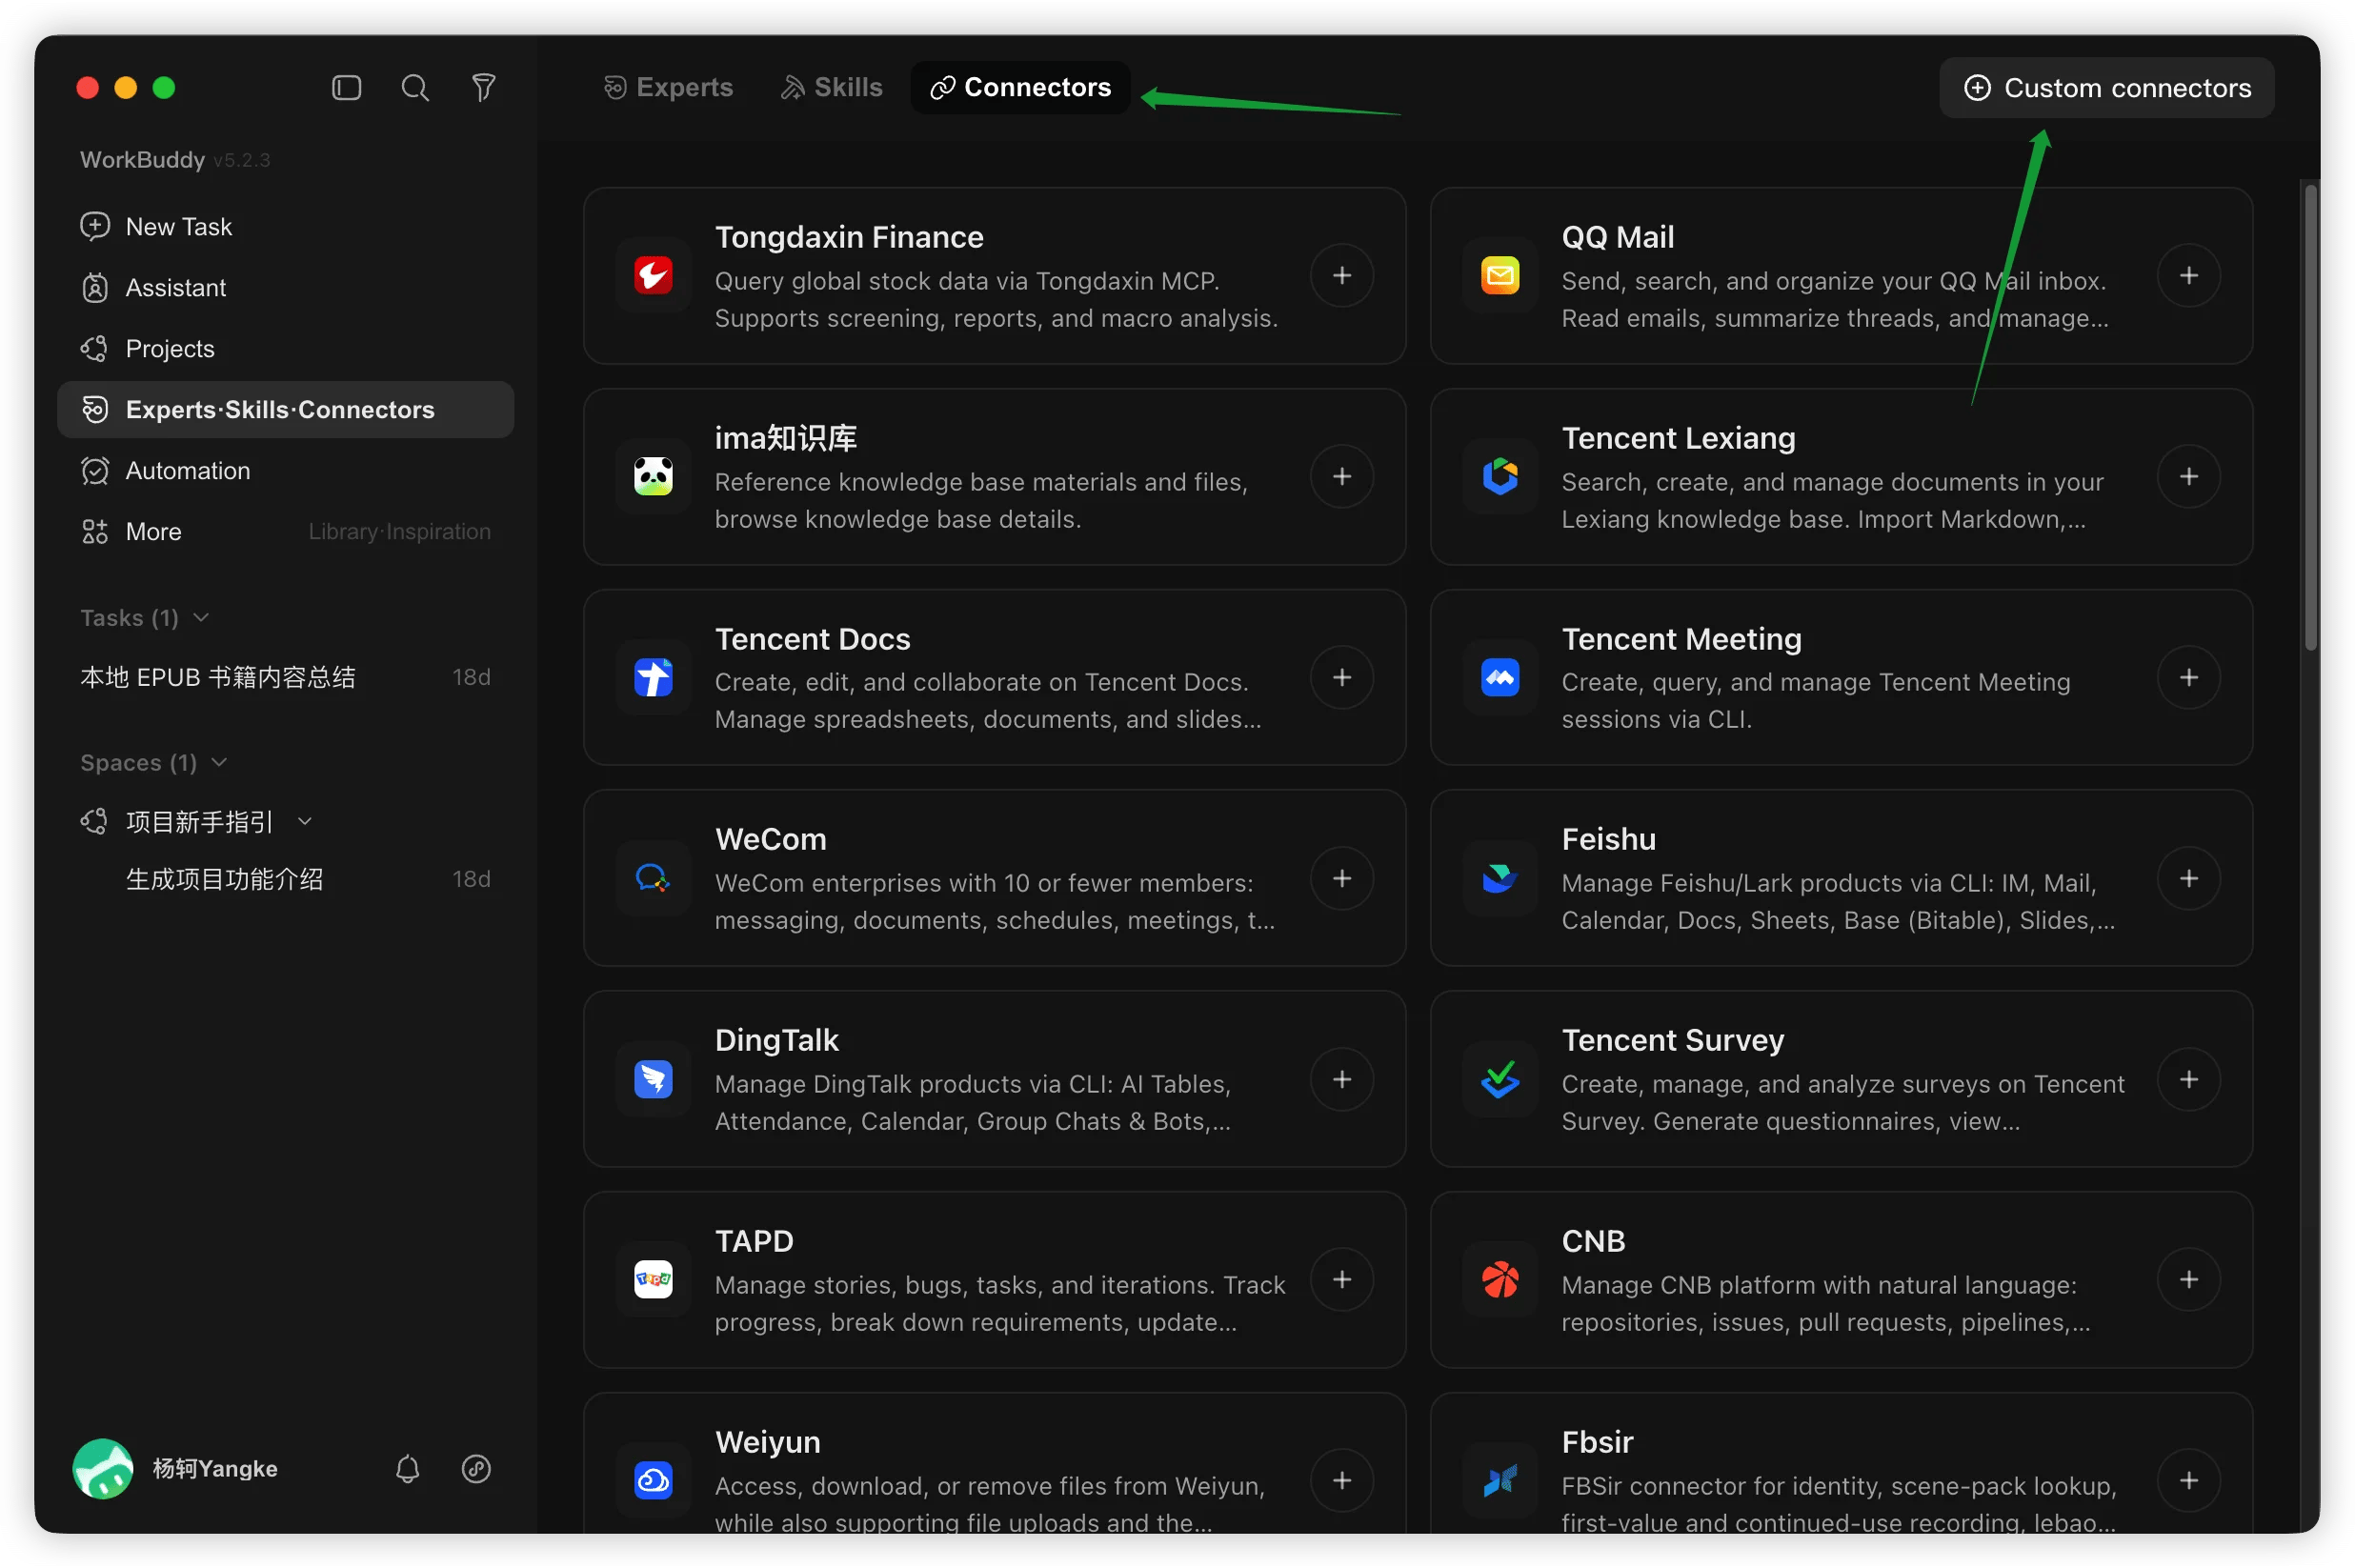Open the TAPD card title
The height and width of the screenshot is (1568, 2355).
coord(754,1241)
